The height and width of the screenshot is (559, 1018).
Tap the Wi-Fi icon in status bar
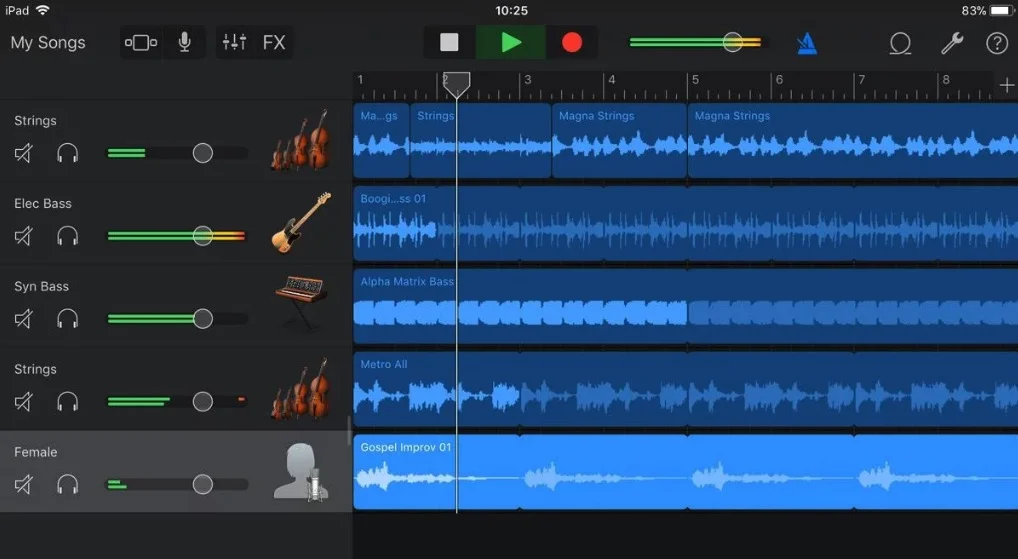pyautogui.click(x=43, y=10)
